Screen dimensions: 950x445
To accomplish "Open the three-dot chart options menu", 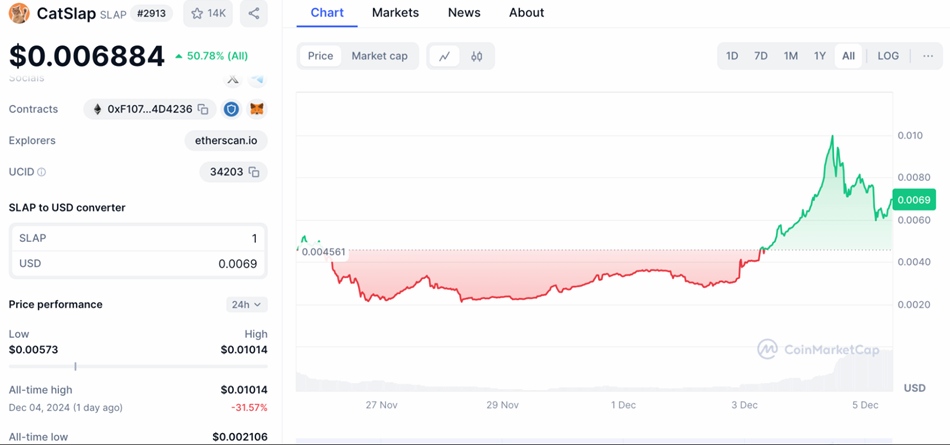I will point(928,56).
